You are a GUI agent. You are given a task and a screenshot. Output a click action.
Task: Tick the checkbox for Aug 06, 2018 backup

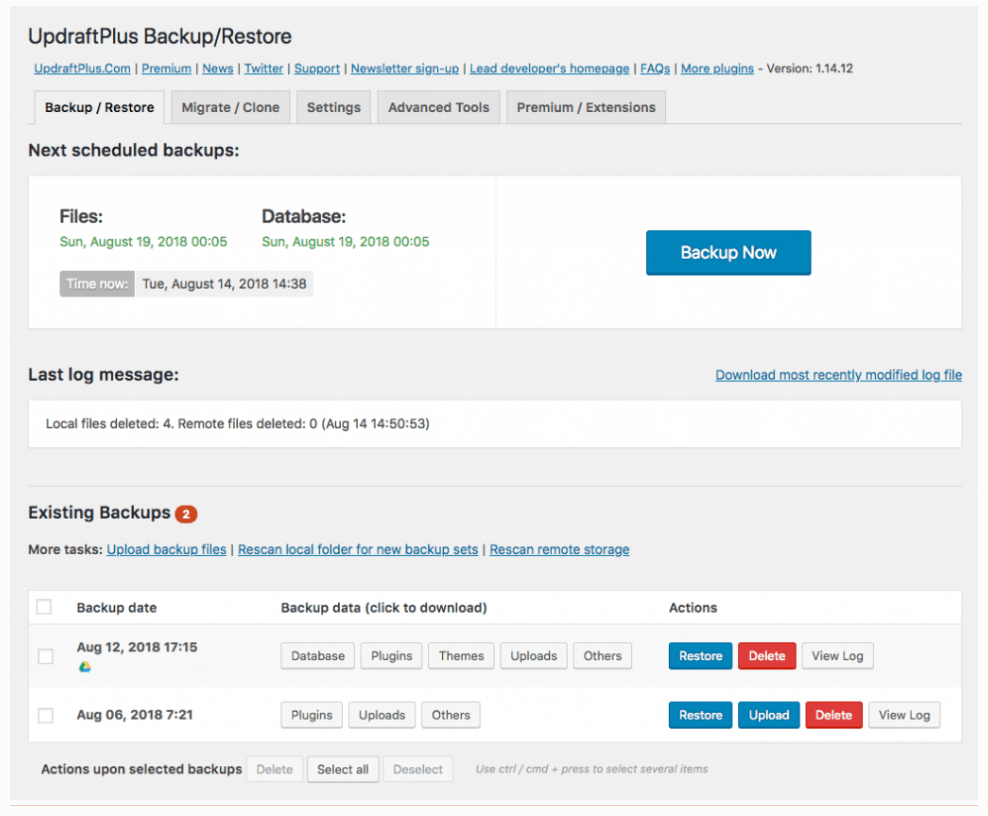pos(45,715)
